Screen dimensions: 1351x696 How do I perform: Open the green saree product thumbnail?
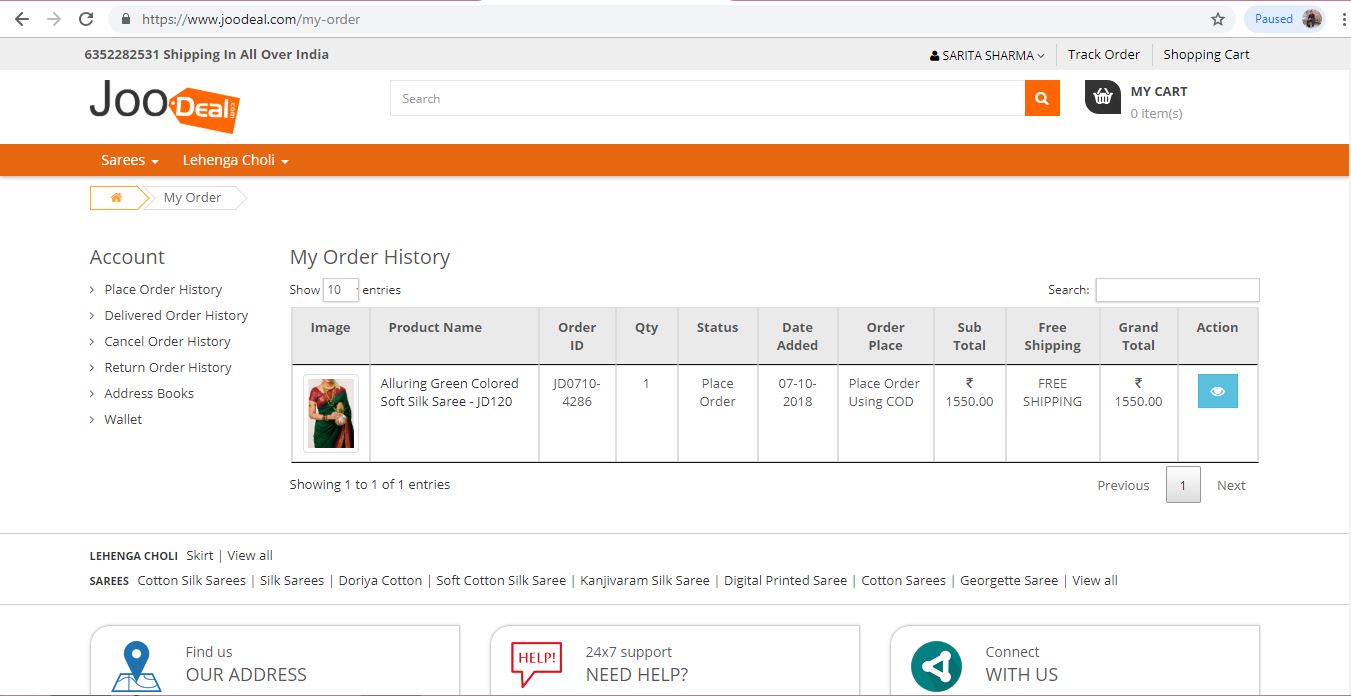click(330, 413)
